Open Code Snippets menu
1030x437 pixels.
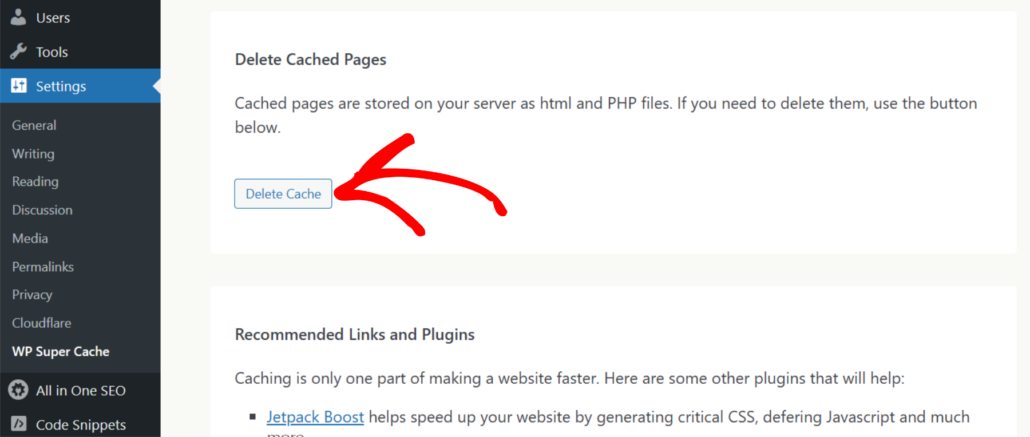coord(80,425)
